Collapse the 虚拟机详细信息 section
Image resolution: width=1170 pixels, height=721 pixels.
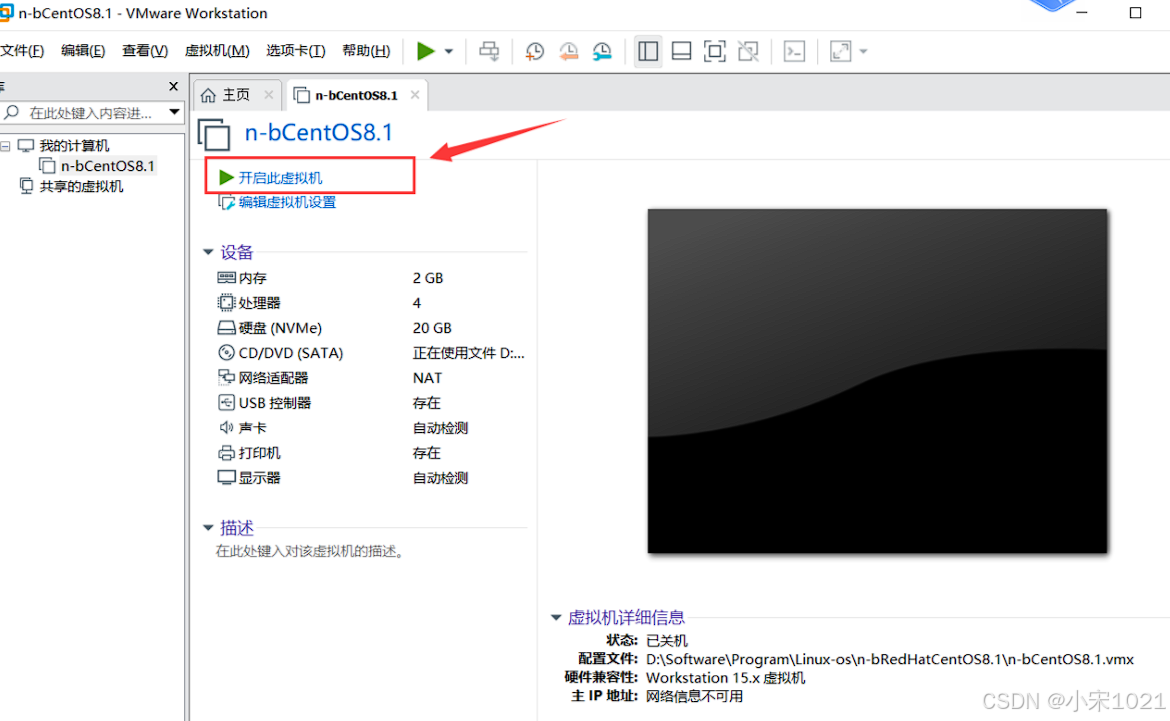tap(556, 617)
